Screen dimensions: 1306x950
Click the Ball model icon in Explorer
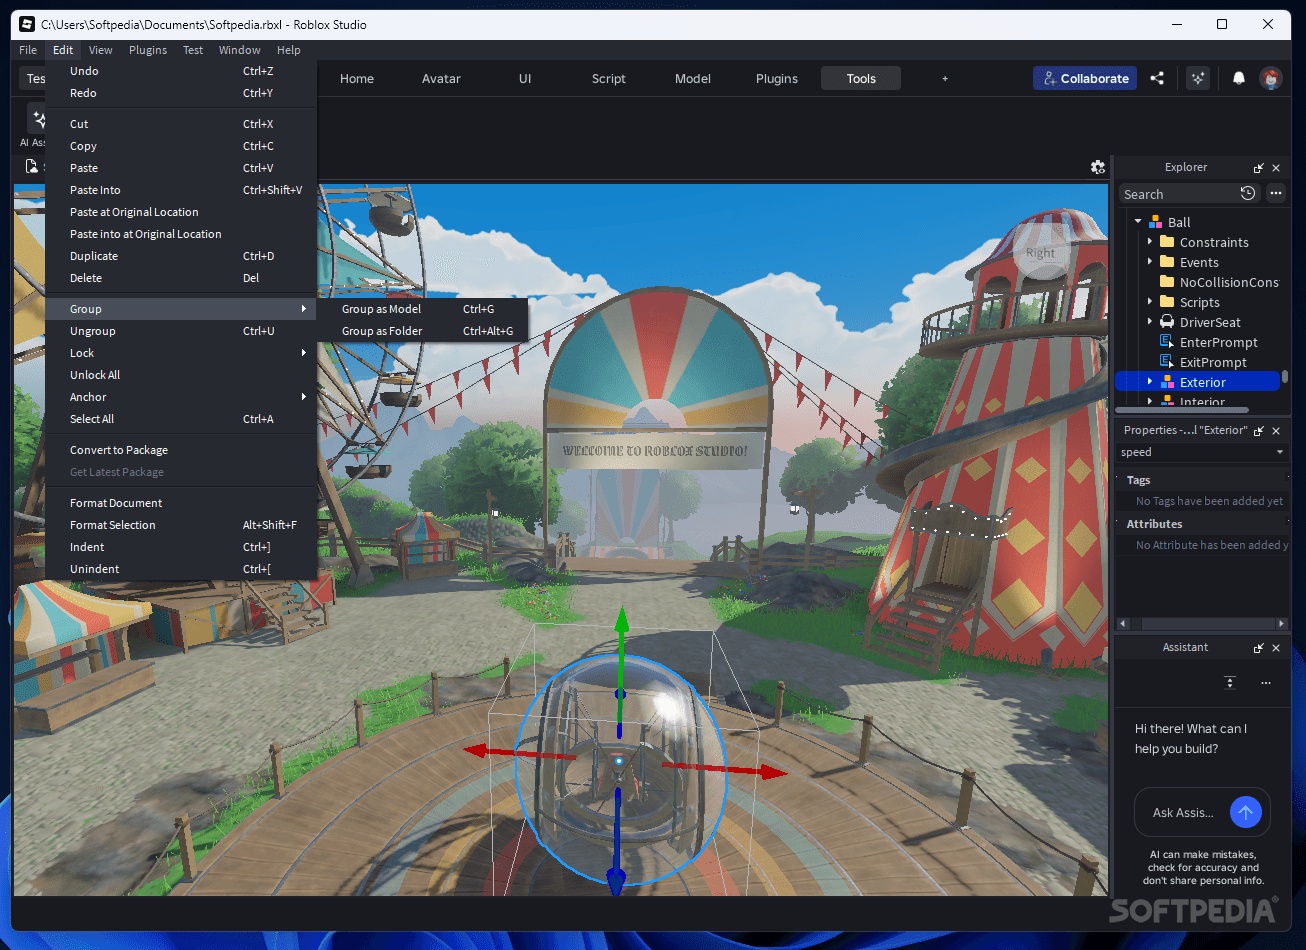coord(1156,222)
